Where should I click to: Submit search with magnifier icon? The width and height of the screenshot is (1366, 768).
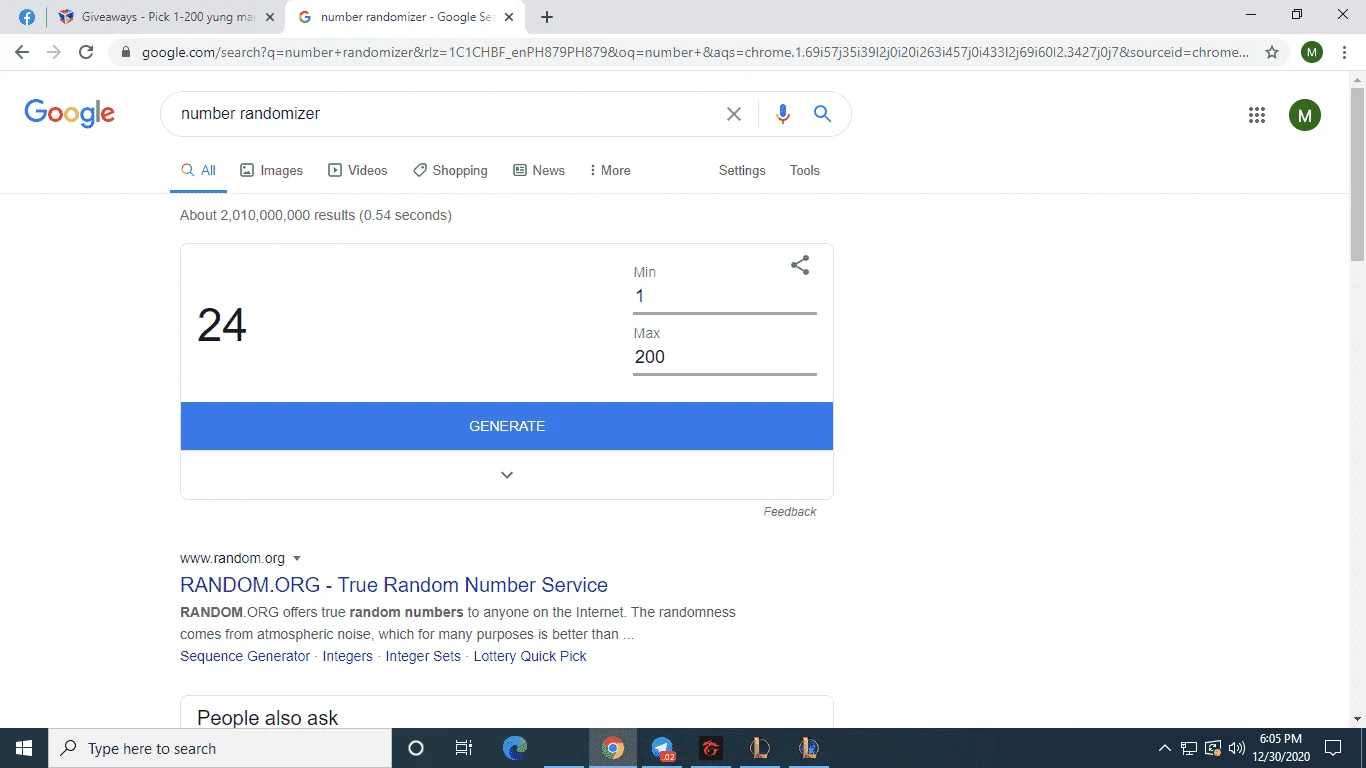pos(822,114)
